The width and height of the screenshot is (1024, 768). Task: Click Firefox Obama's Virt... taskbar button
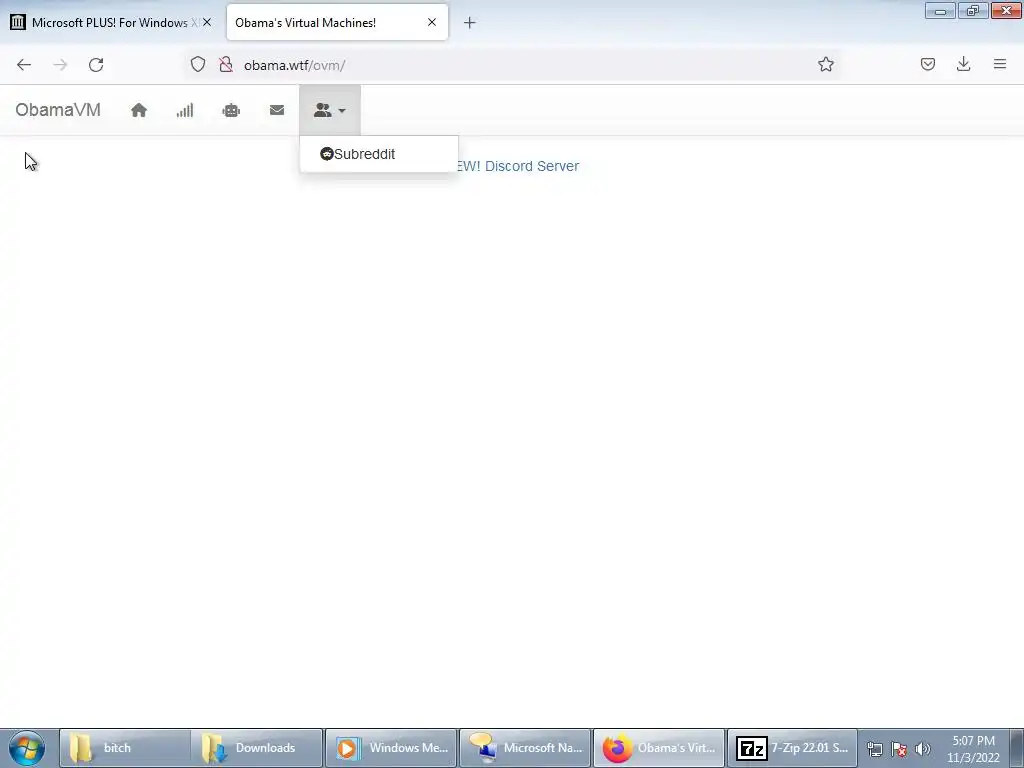coord(659,748)
